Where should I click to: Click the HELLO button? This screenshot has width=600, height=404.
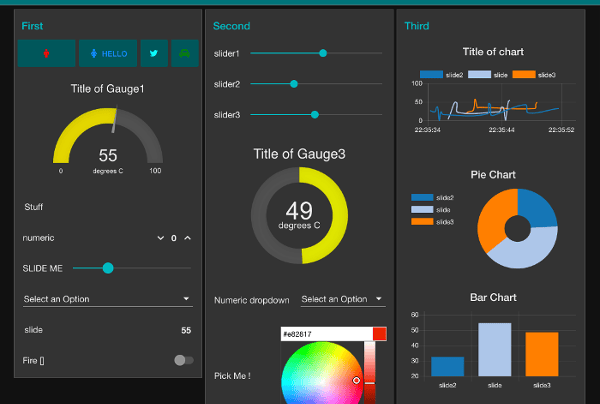click(x=108, y=53)
